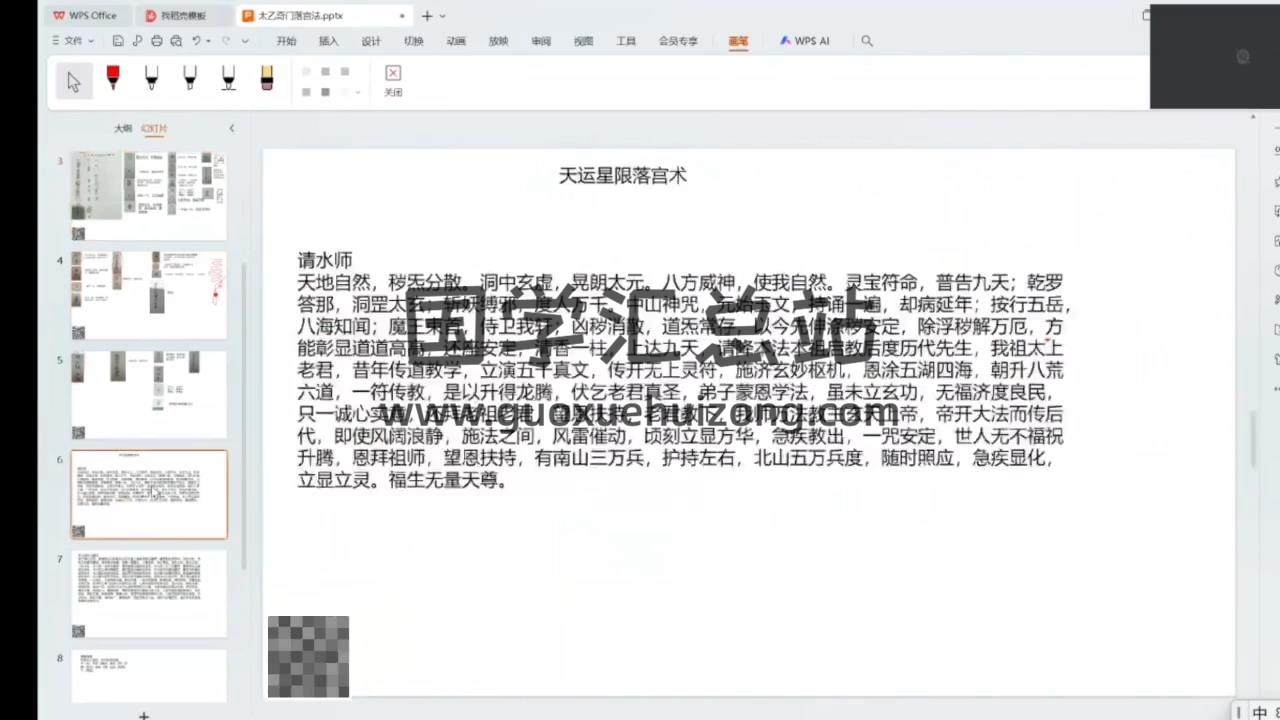Undo the last action

[196, 41]
